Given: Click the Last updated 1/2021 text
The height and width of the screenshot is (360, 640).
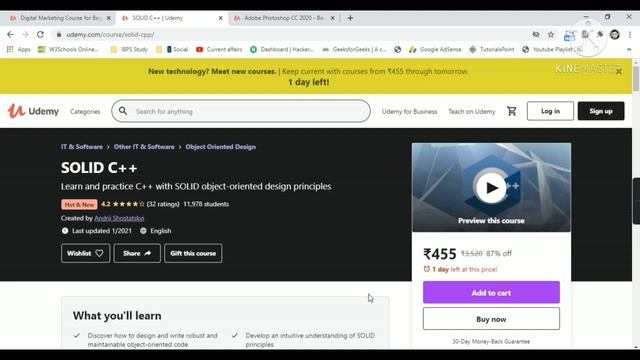Looking at the screenshot, I should point(102,231).
